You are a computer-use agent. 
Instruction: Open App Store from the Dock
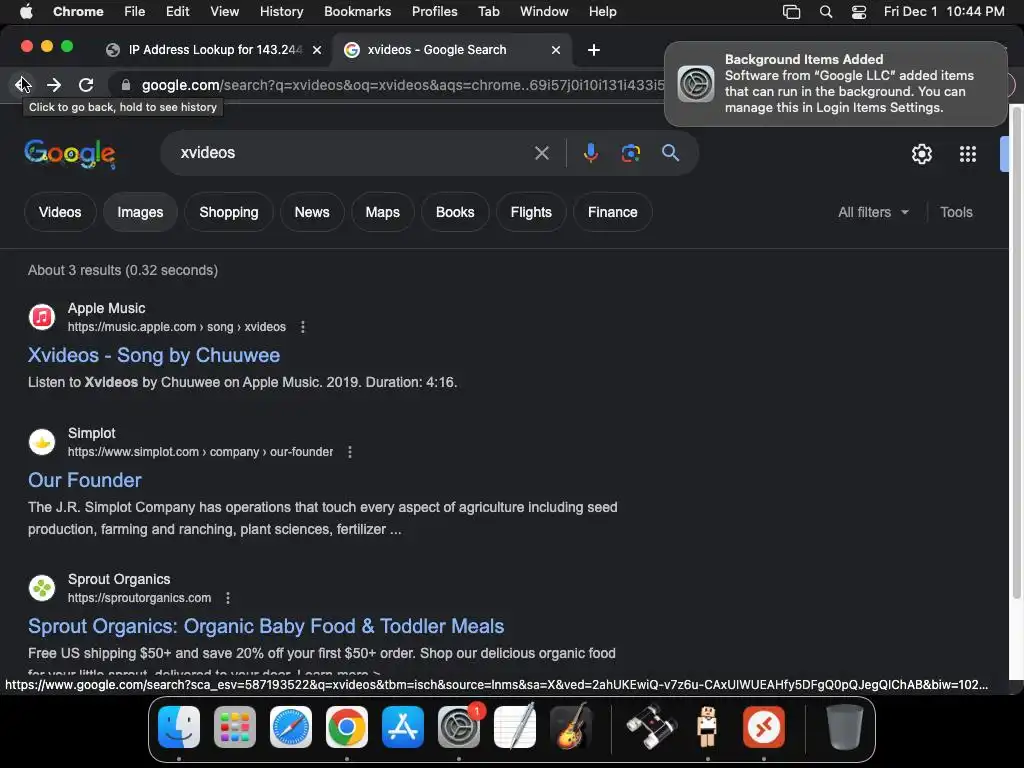[403, 727]
